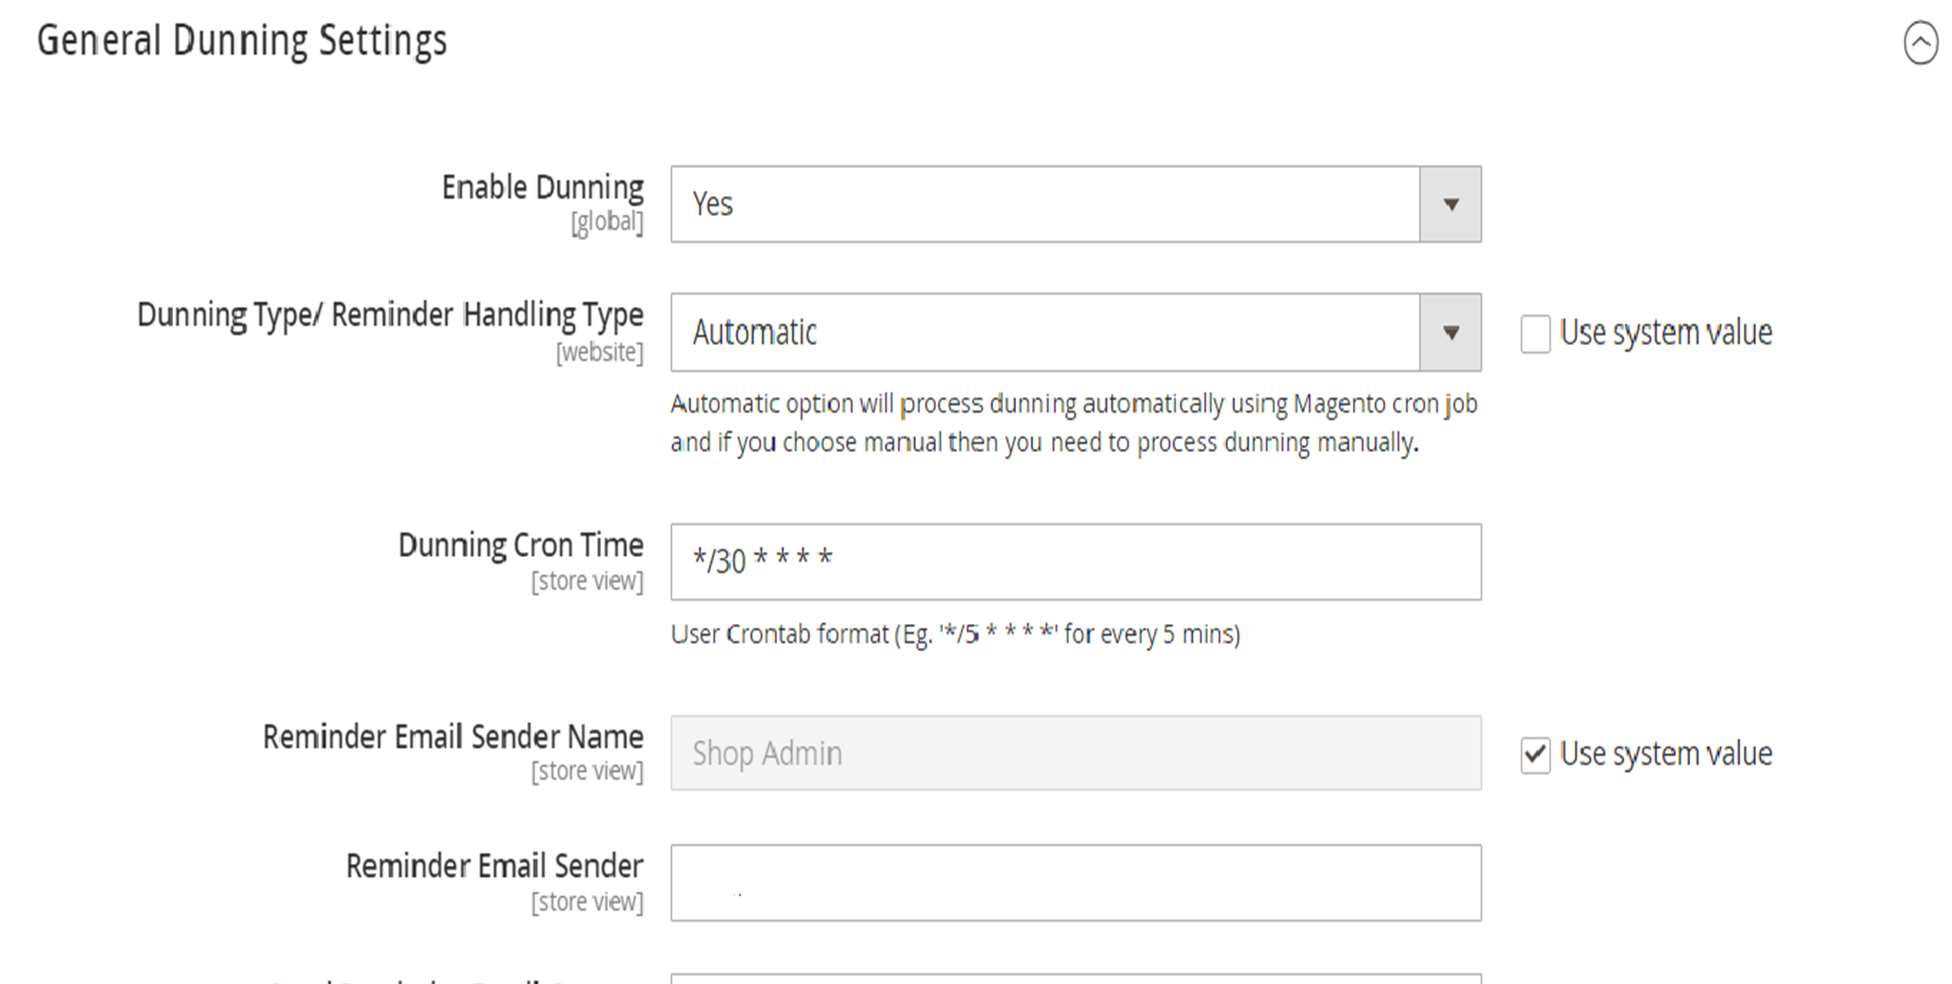
Task: Click the Enable Dunning dropdown arrow
Action: coord(1450,204)
